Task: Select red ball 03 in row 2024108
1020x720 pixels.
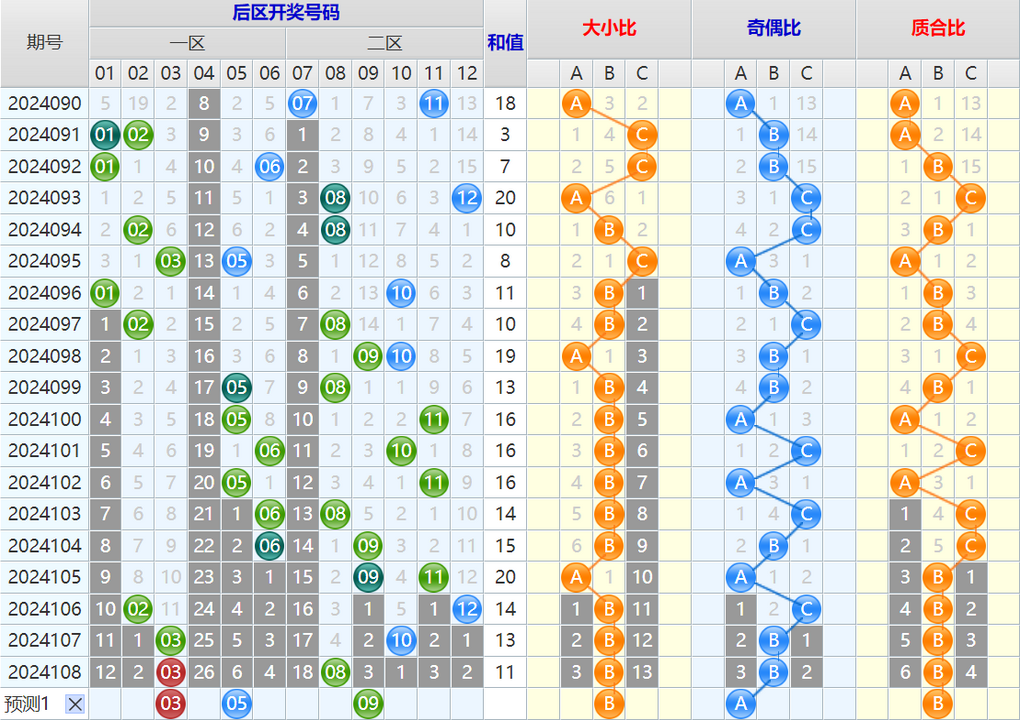Action: point(171,672)
